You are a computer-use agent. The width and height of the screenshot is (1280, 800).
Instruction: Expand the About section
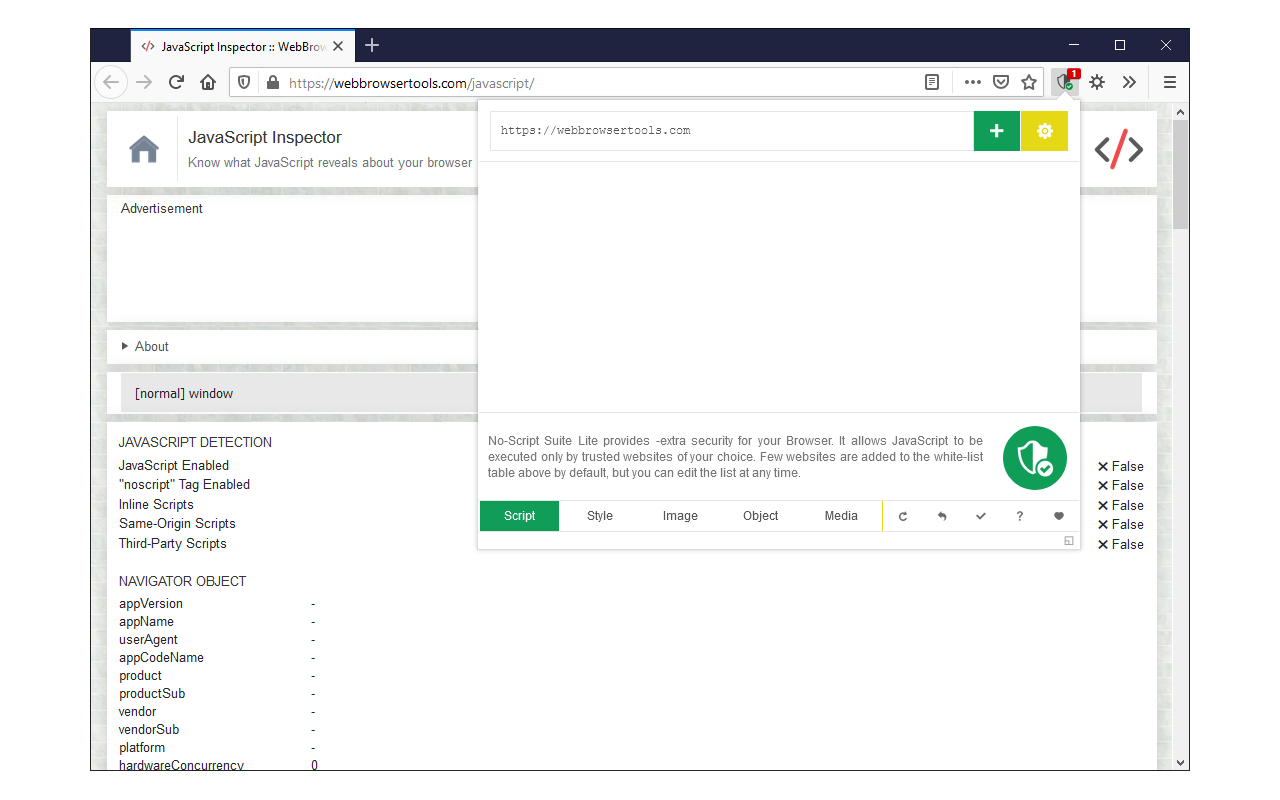145,346
